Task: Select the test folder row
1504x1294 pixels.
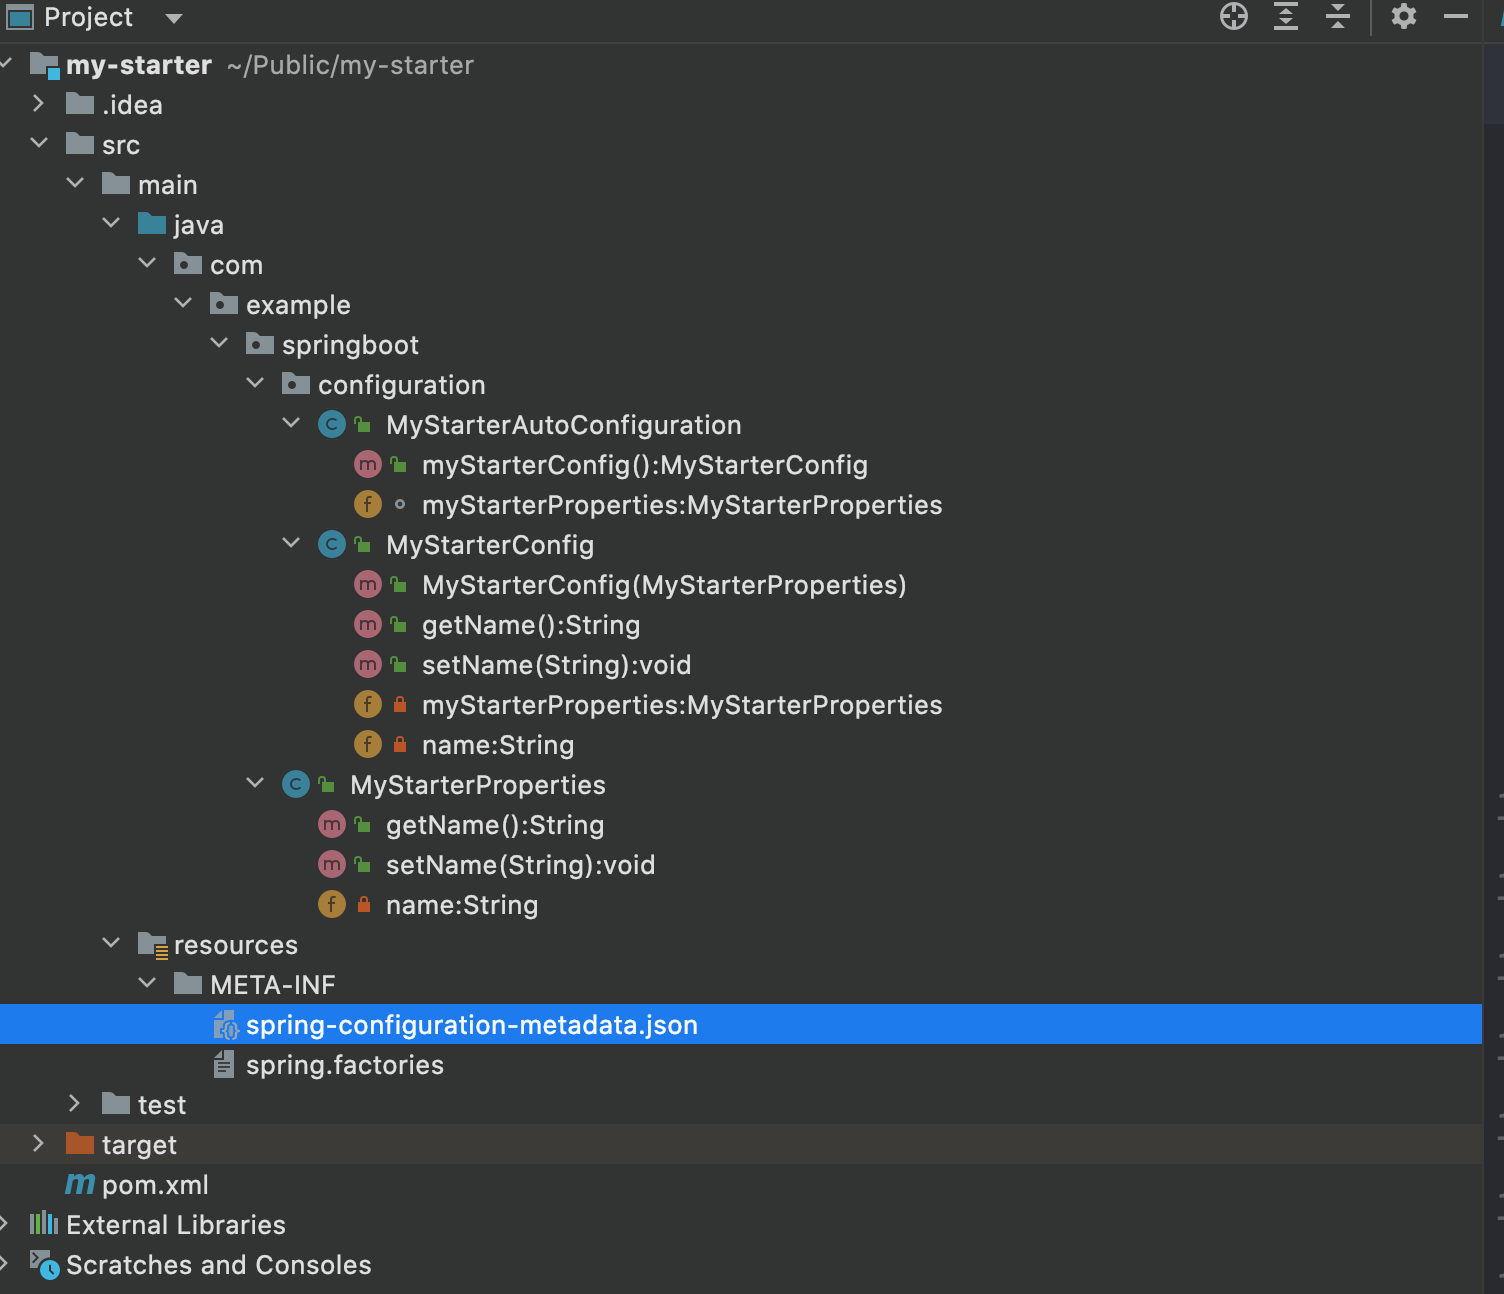Action: point(741,1104)
